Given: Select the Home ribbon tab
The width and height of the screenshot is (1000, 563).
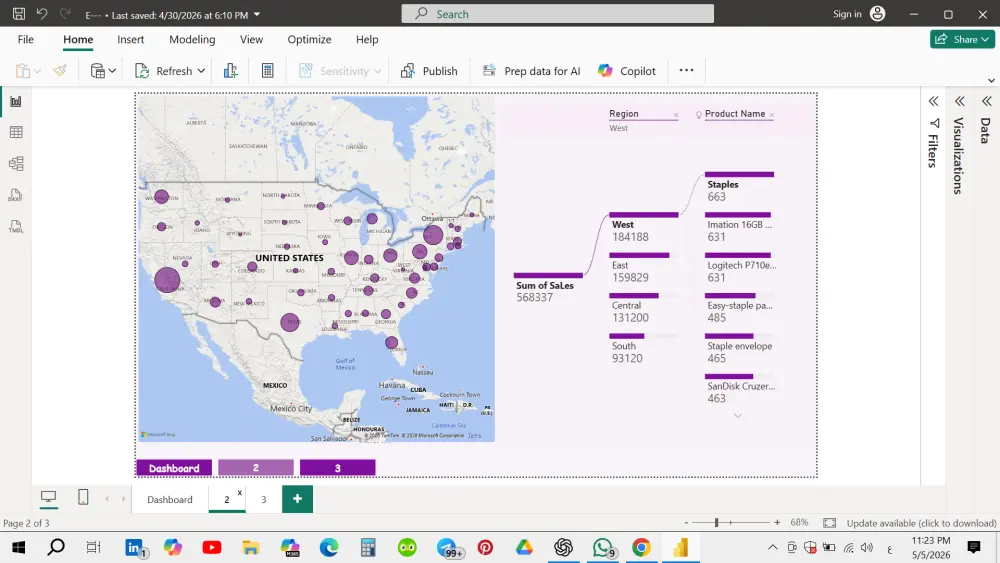Looking at the screenshot, I should click(x=78, y=40).
